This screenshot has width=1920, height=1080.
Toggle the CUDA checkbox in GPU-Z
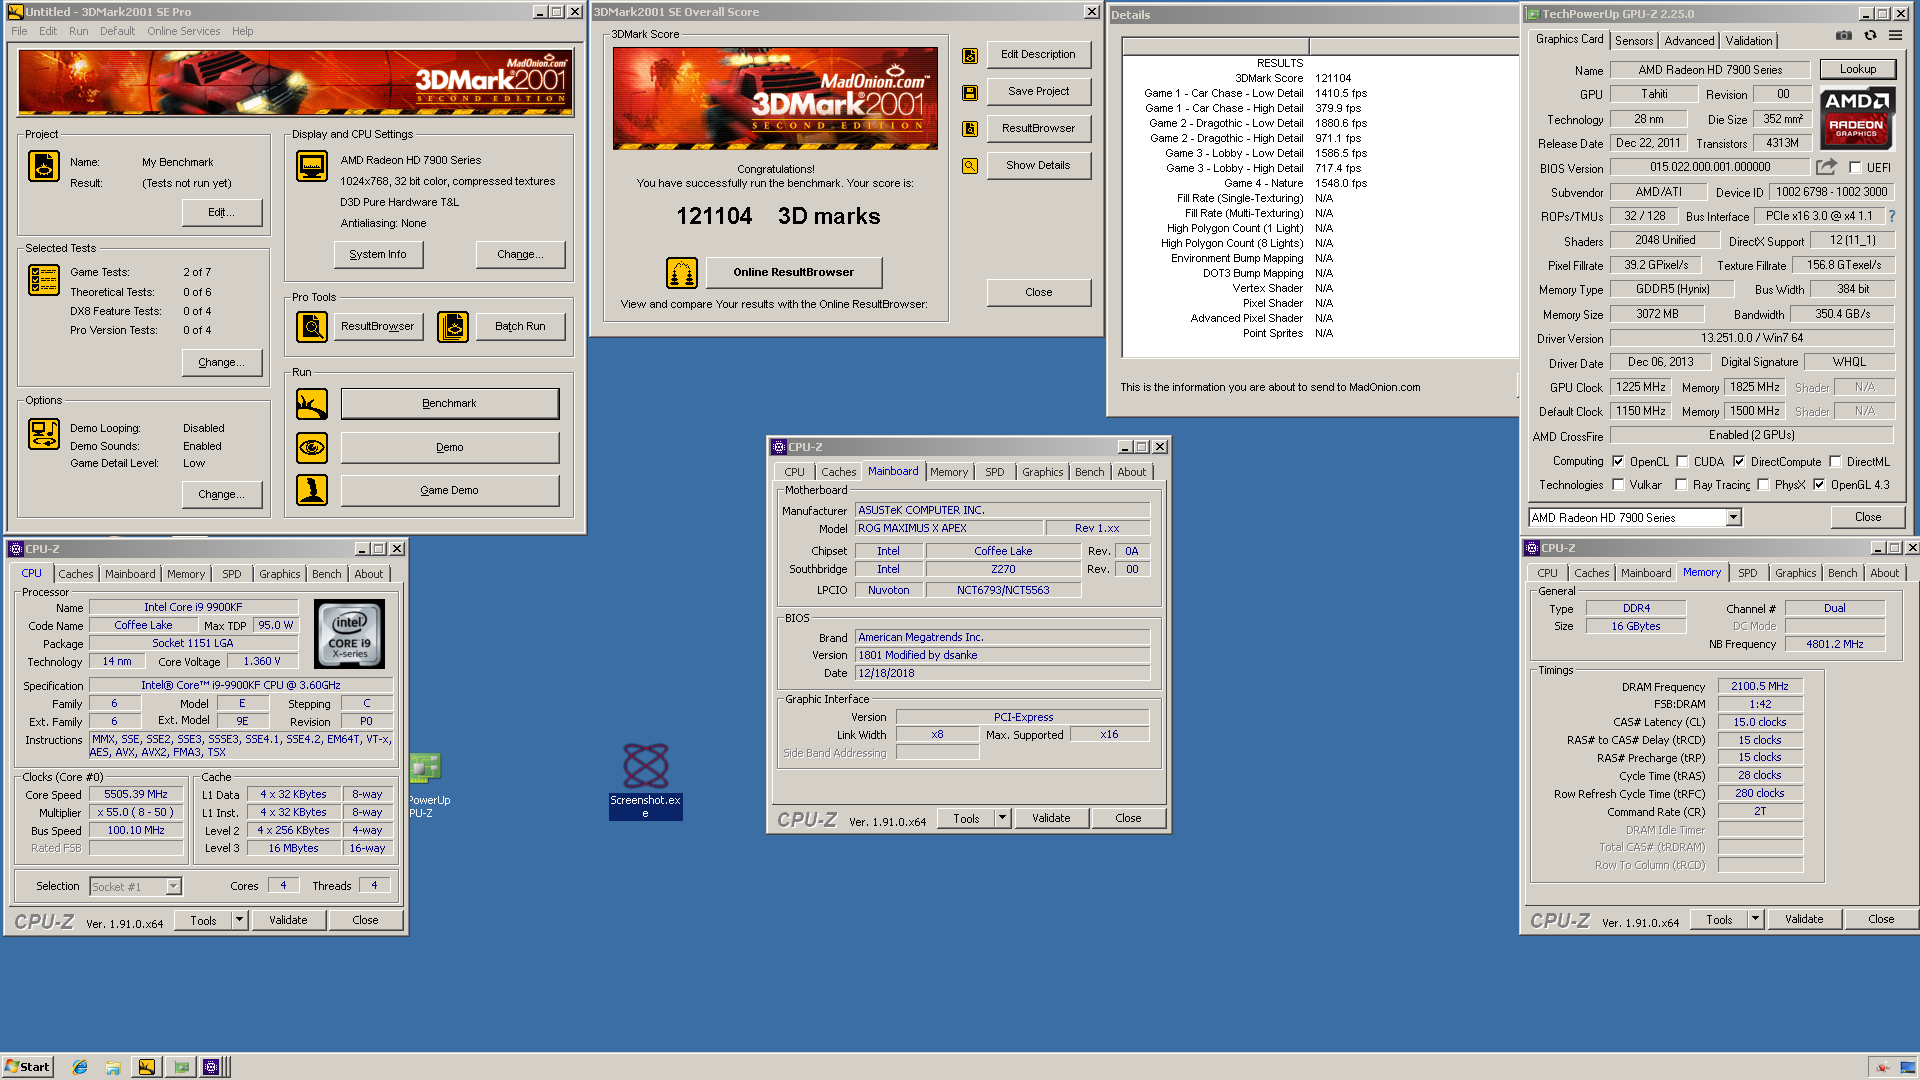(x=1682, y=462)
